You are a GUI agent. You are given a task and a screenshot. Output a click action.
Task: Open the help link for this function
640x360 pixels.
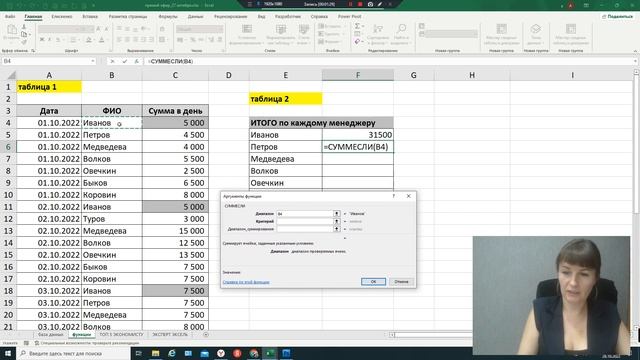[x=246, y=282]
